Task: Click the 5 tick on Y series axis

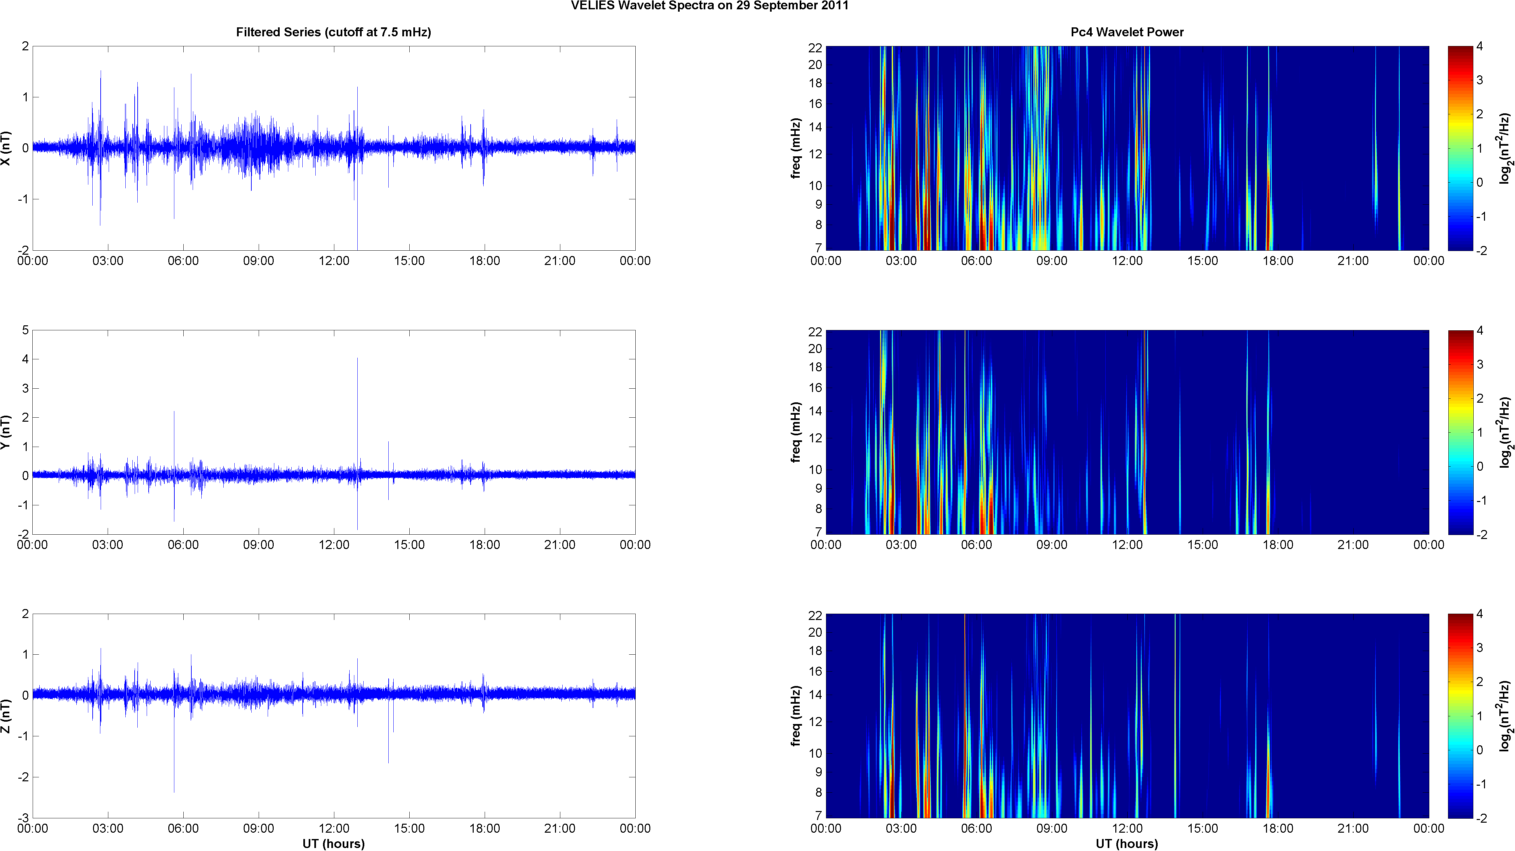Action: pyautogui.click(x=25, y=330)
